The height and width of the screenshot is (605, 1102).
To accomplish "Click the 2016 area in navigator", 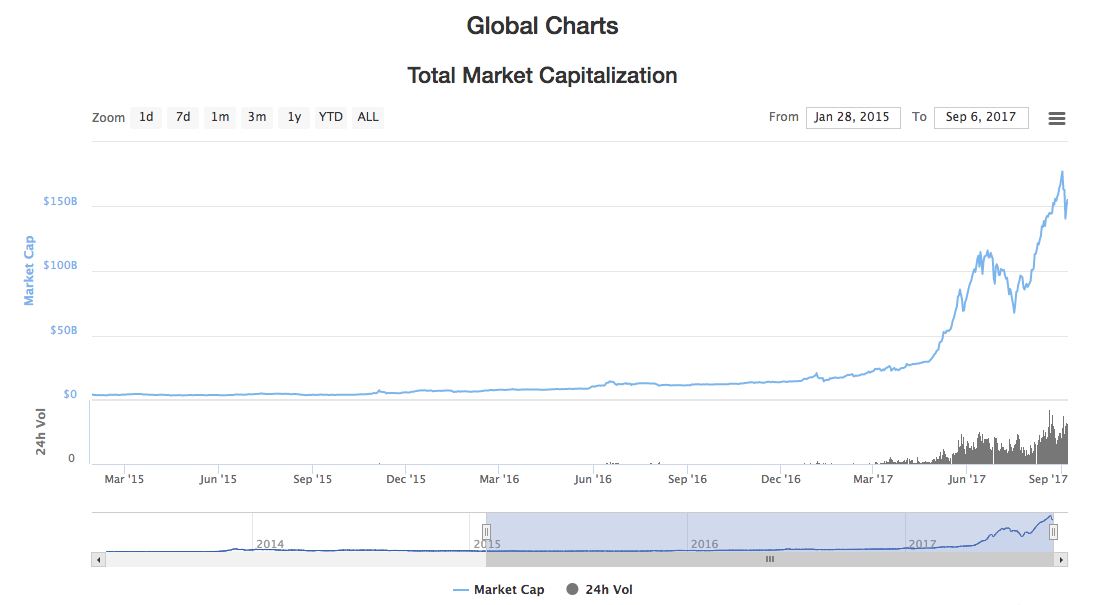I will coord(704,543).
